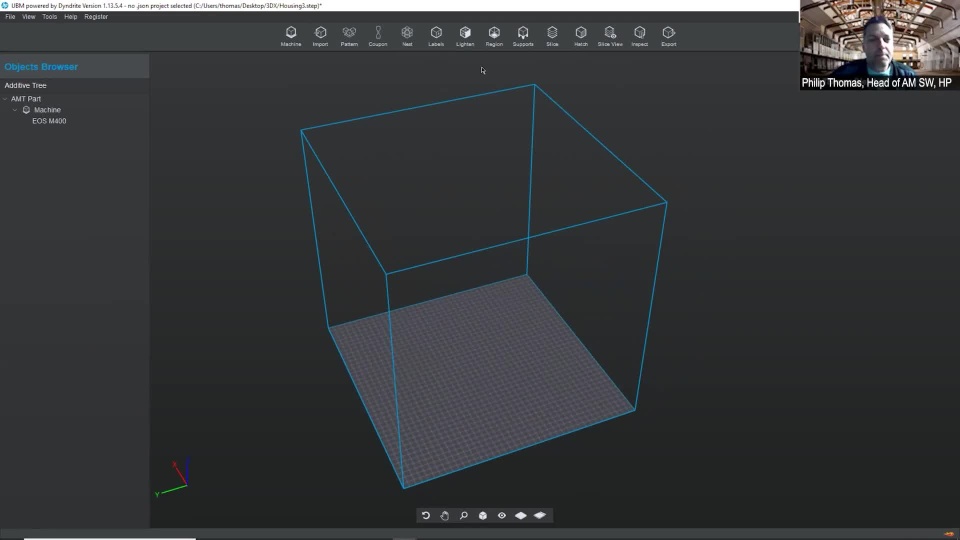
Task: Activate the Inspect tool
Action: 639,36
